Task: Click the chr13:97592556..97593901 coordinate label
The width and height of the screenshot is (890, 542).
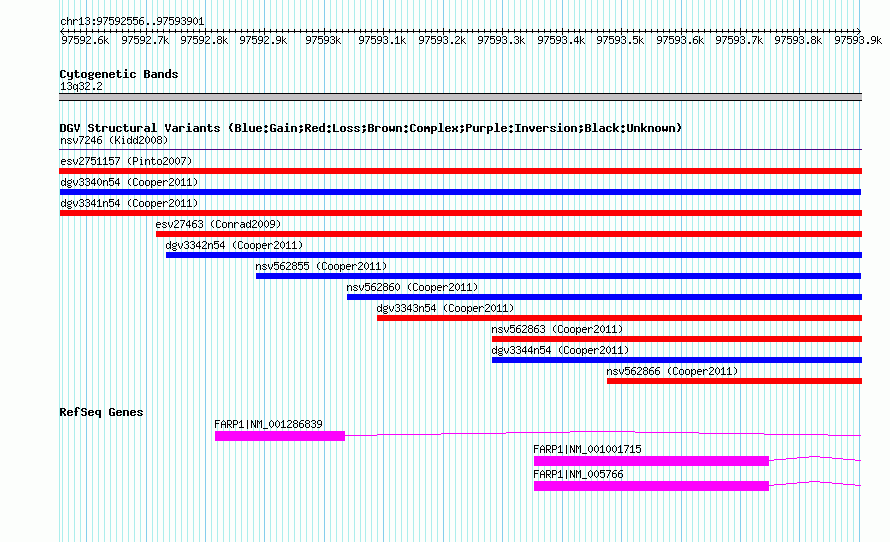Action: (x=132, y=21)
